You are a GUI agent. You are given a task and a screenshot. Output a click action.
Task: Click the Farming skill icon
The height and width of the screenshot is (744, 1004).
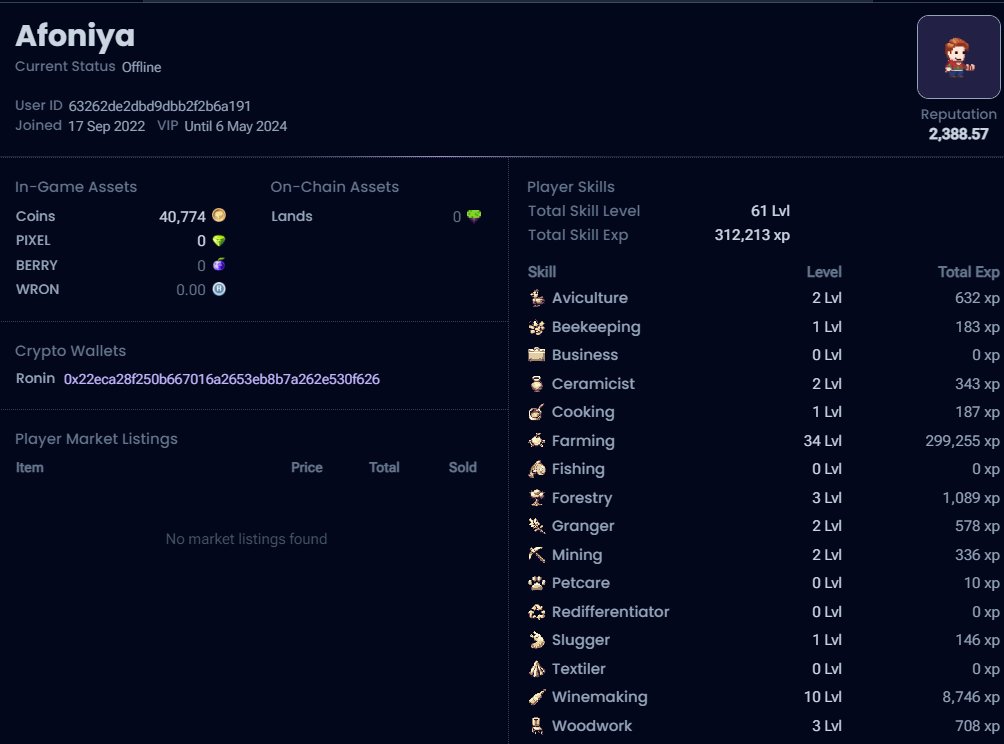coord(537,441)
